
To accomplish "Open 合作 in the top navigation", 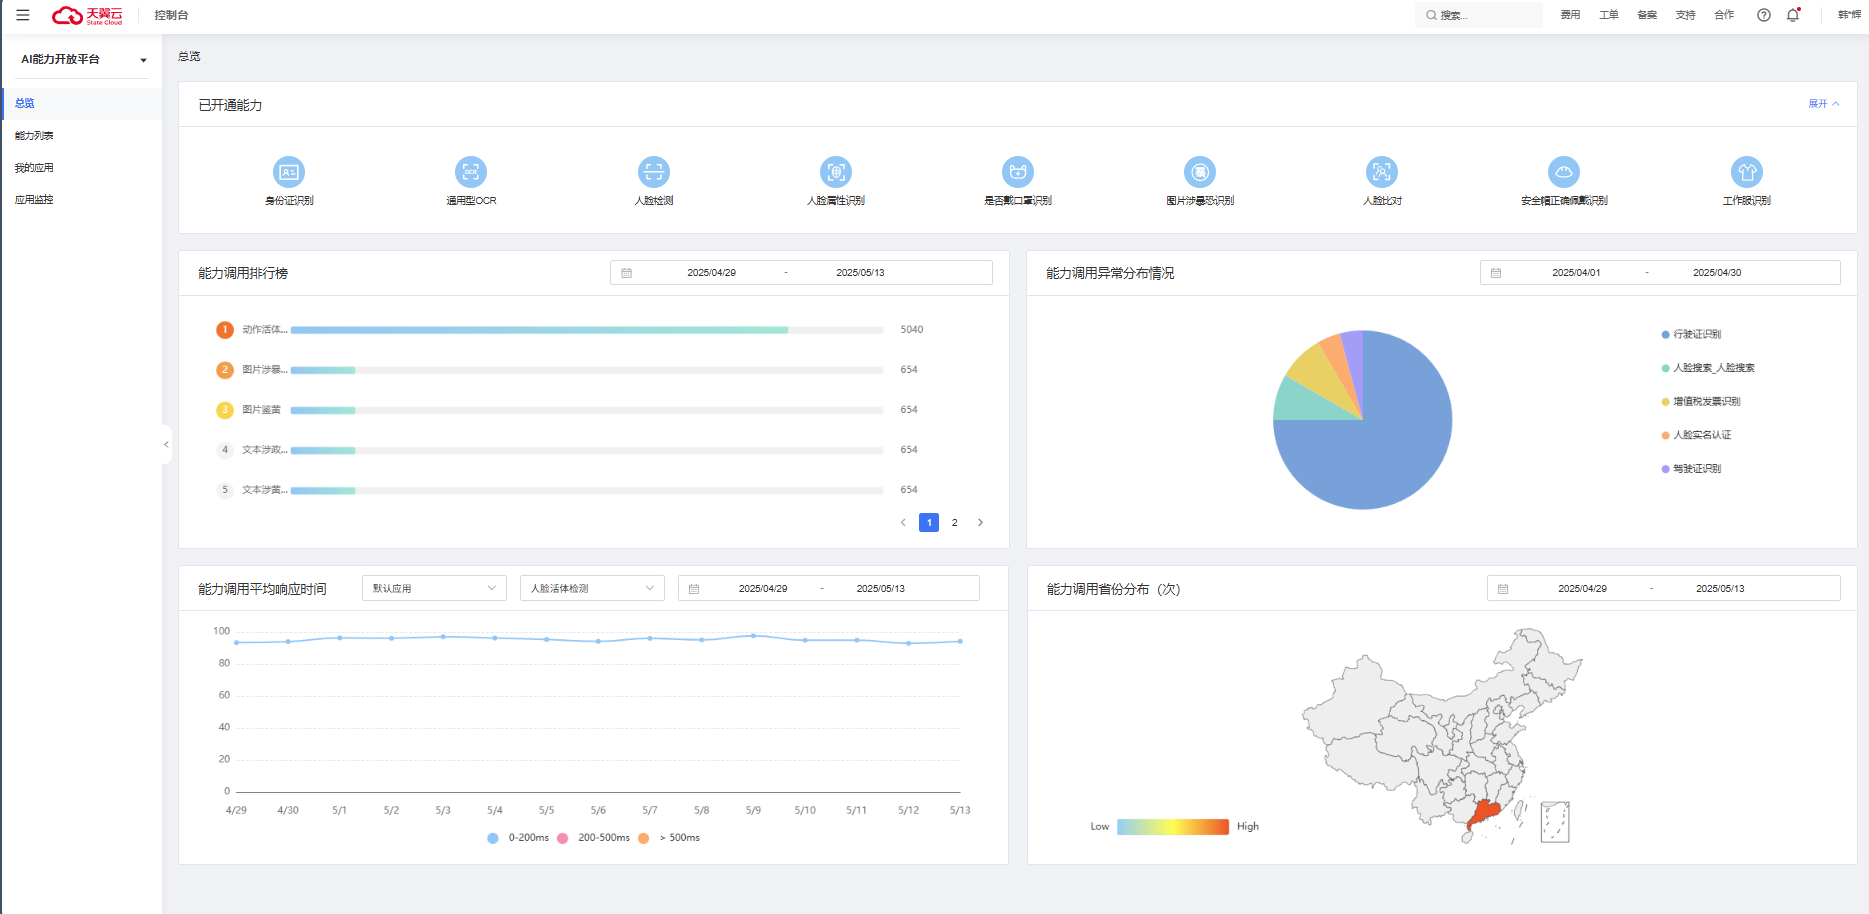I will (x=1724, y=15).
